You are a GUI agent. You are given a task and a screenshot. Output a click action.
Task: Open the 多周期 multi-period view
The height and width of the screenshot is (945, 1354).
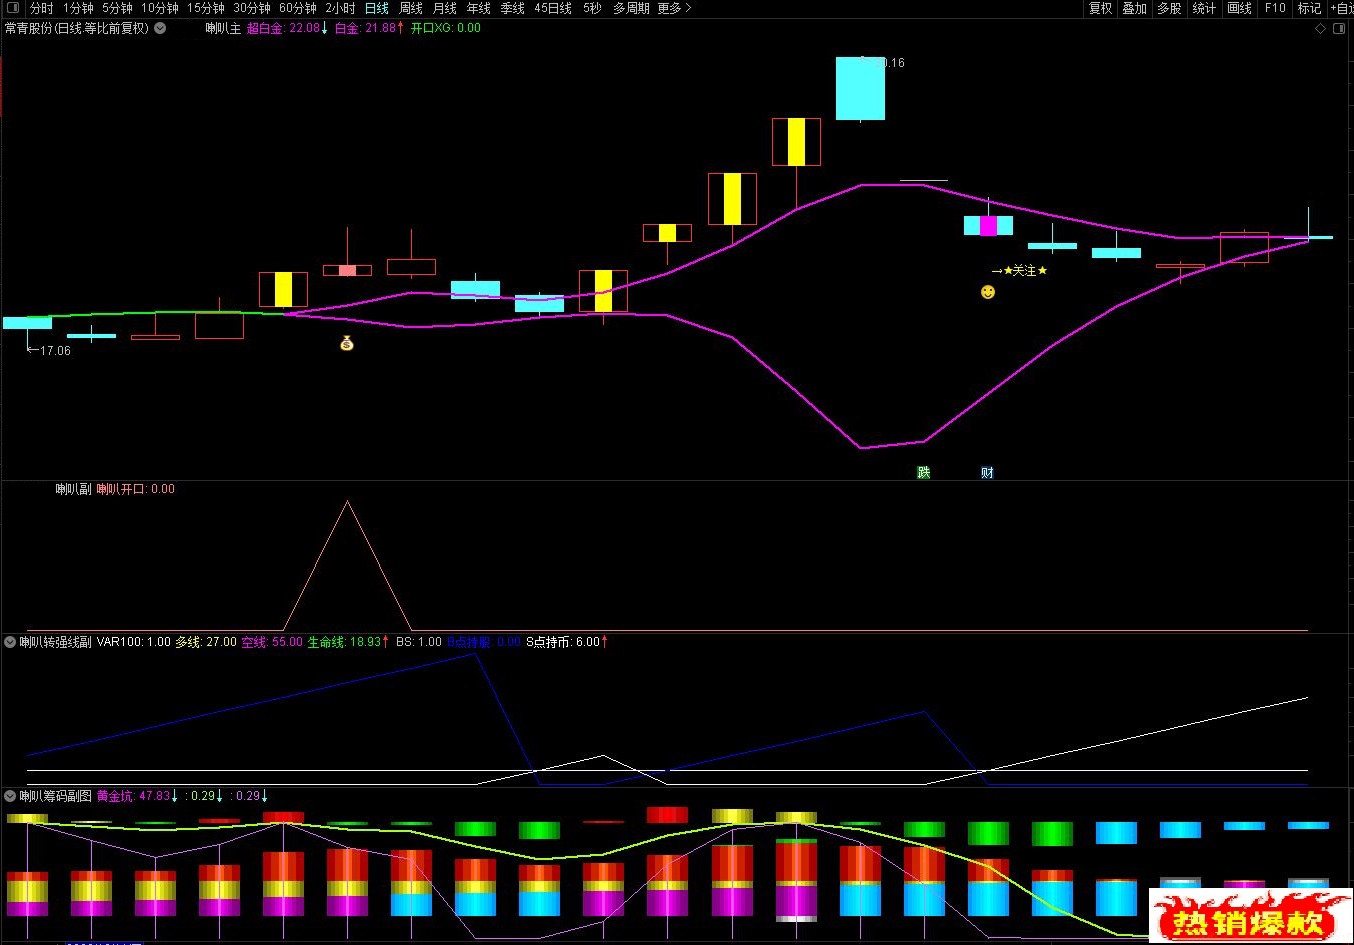pyautogui.click(x=631, y=8)
